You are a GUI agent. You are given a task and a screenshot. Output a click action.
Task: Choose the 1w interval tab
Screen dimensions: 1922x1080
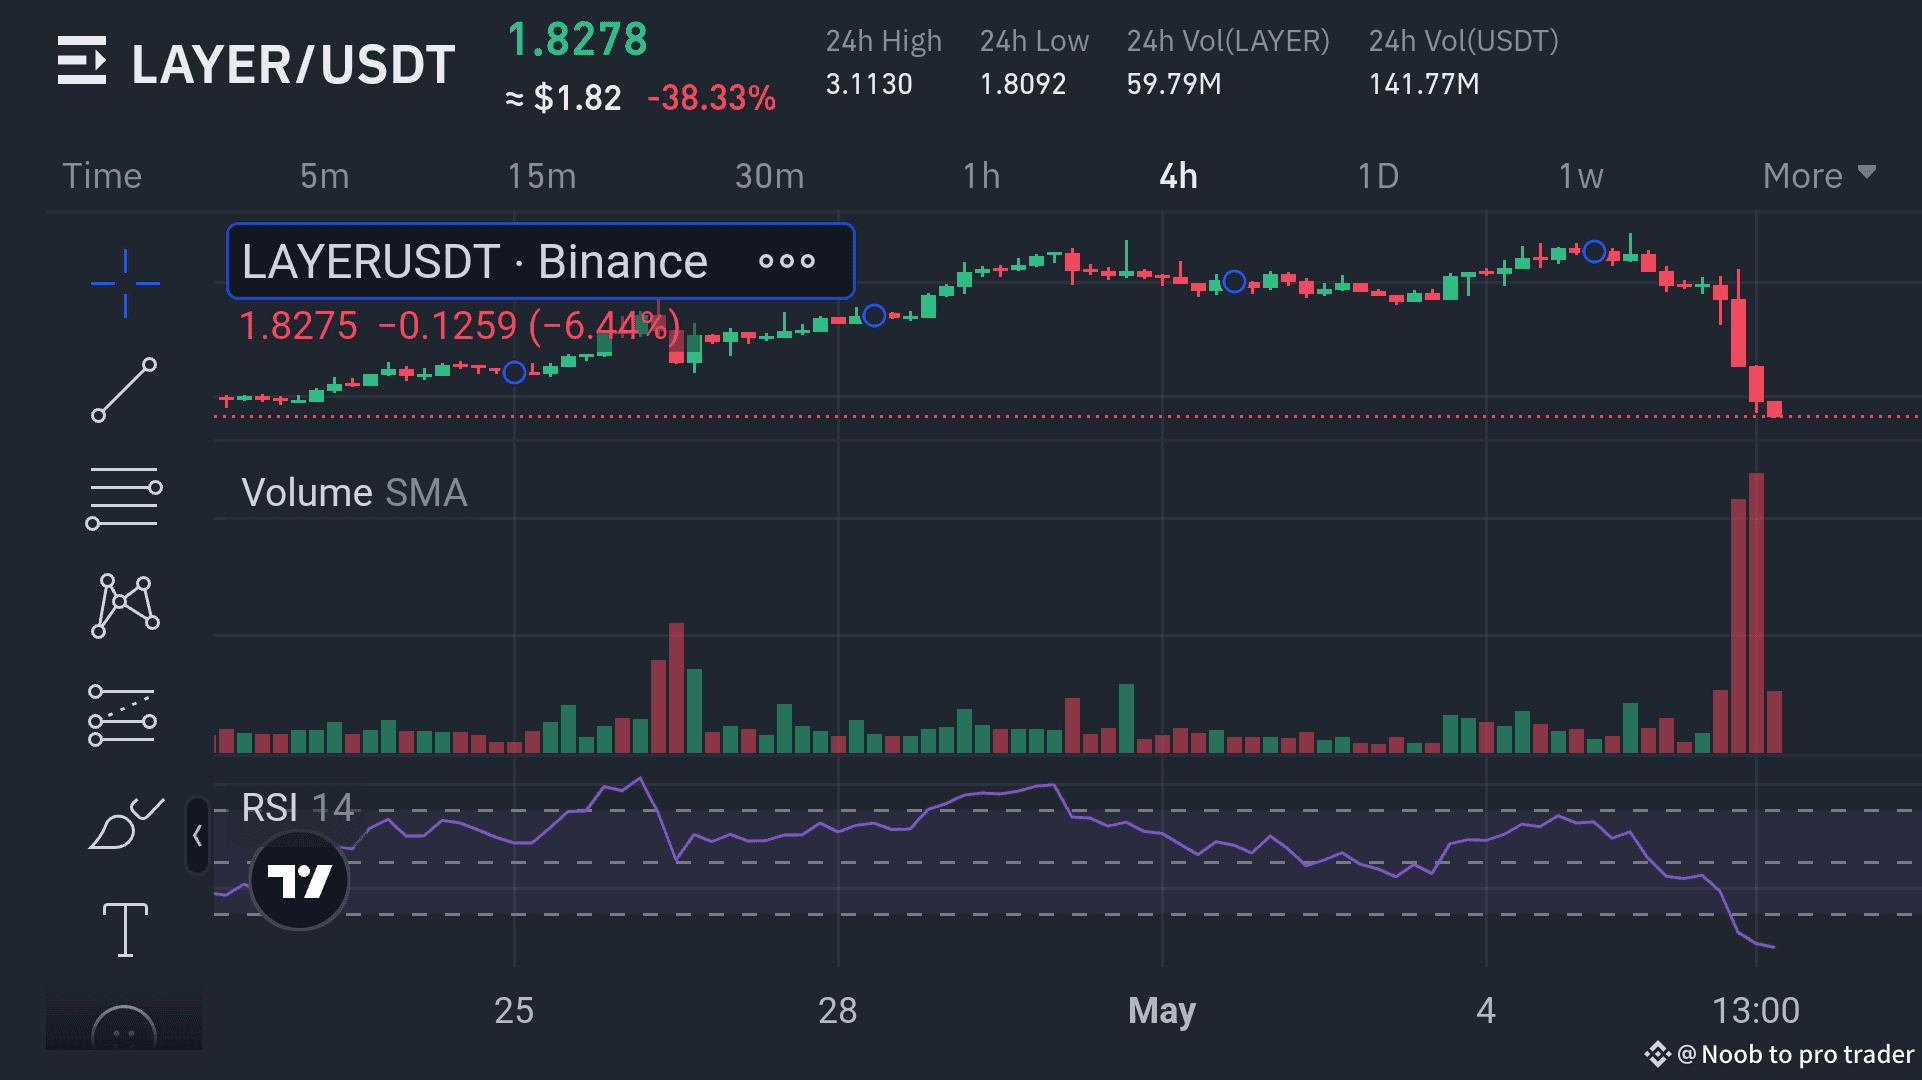tap(1580, 176)
